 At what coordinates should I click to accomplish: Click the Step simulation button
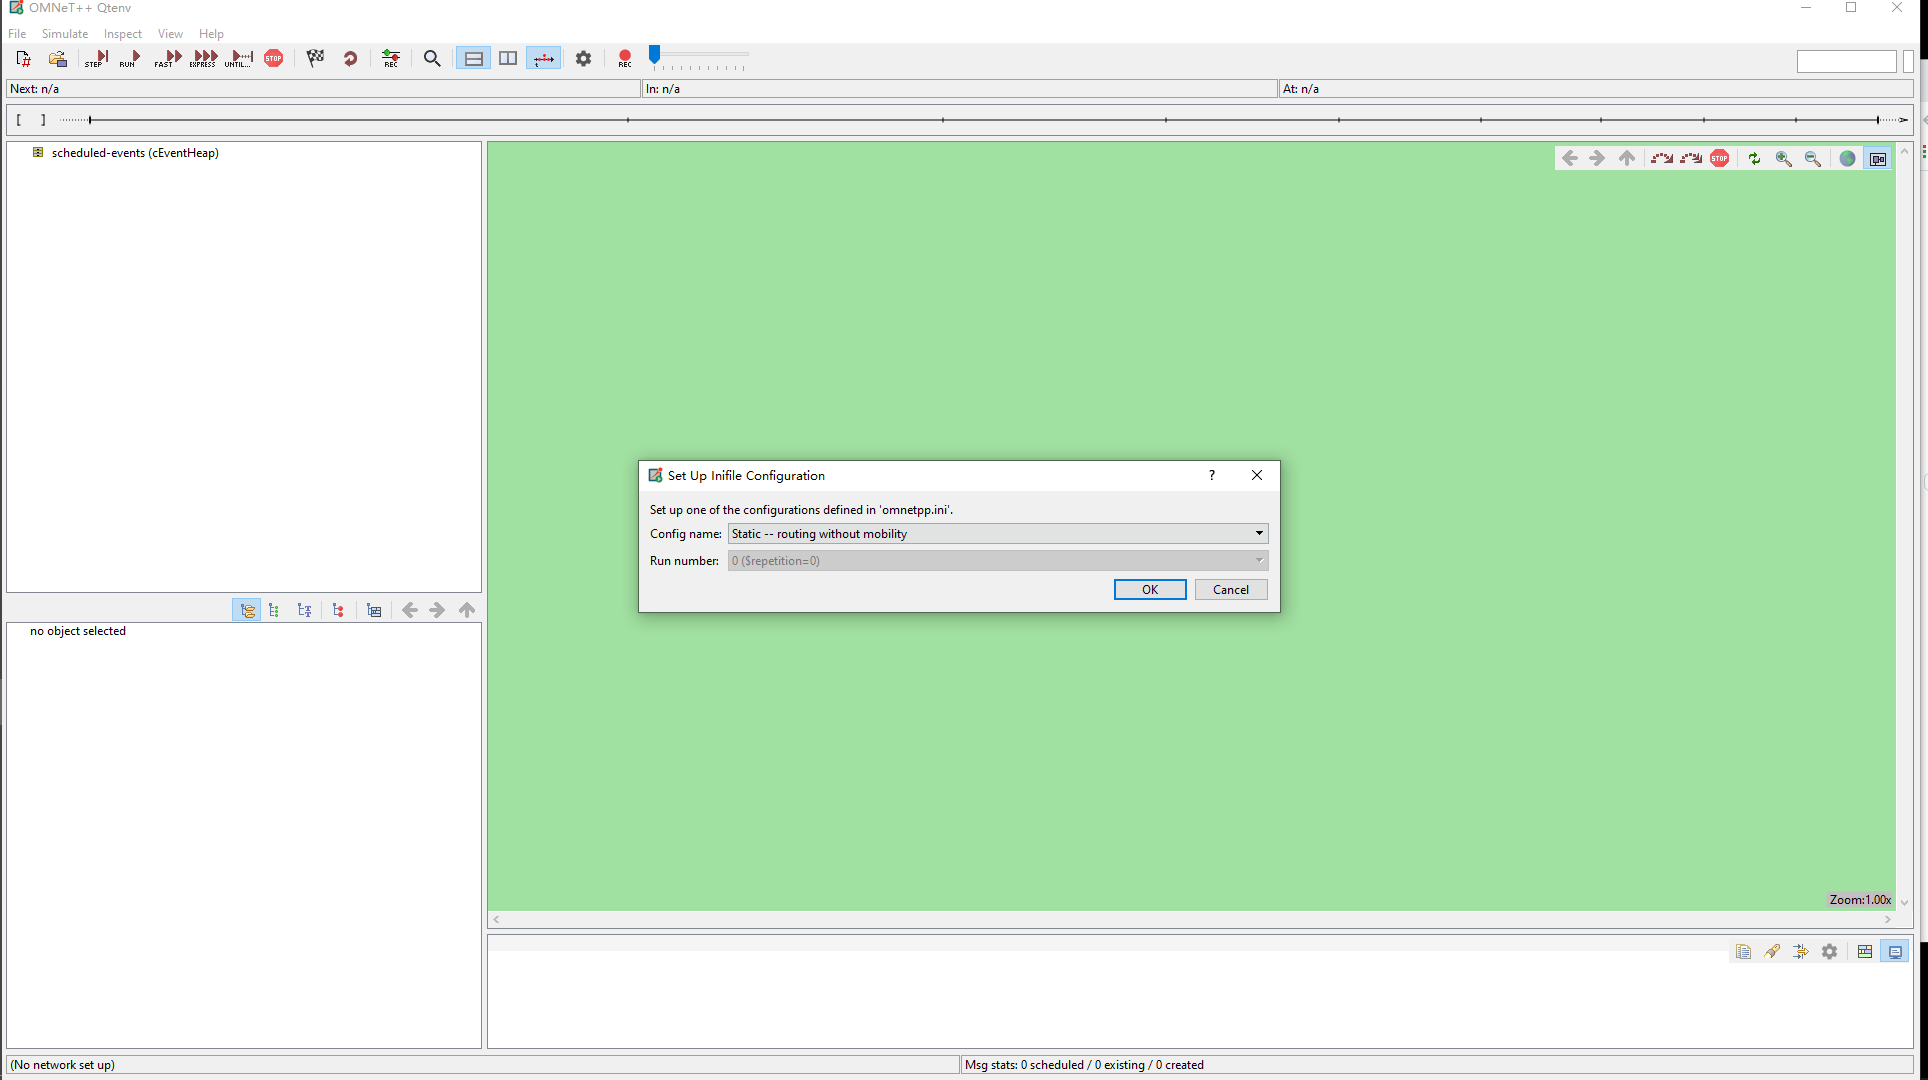tap(96, 58)
